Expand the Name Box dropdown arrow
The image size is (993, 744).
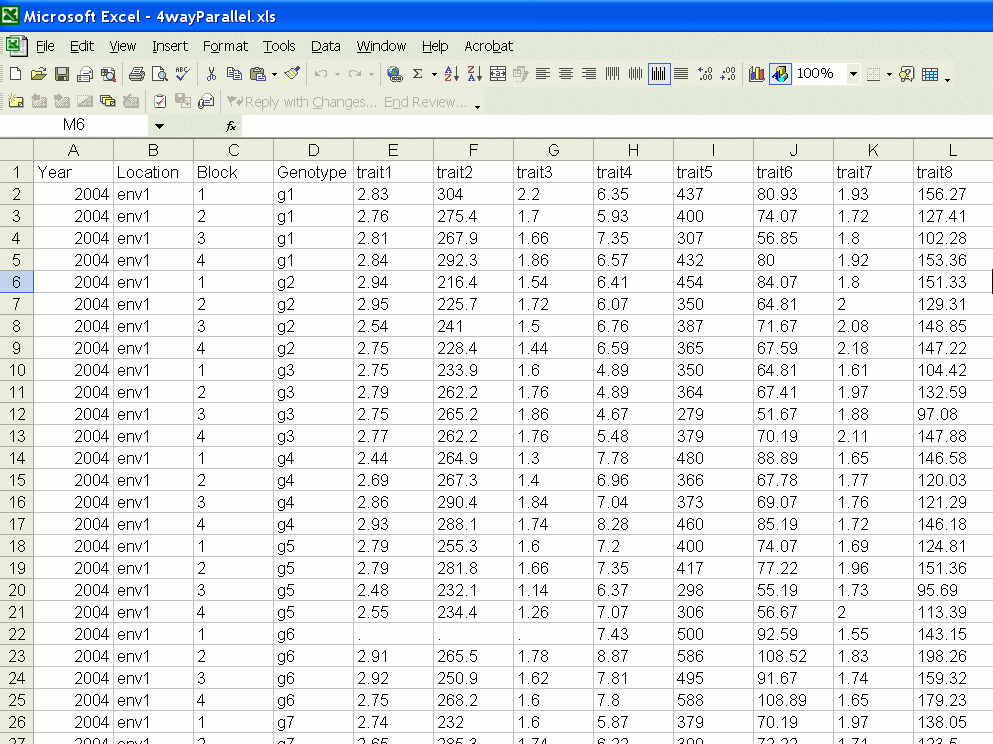[x=159, y=126]
